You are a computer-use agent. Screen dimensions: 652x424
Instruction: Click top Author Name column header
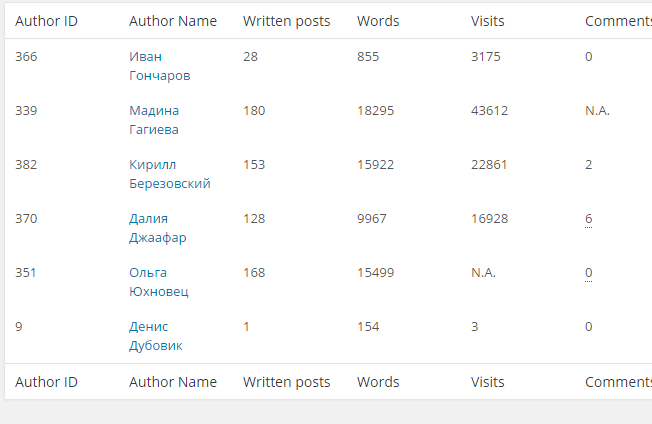(x=173, y=21)
